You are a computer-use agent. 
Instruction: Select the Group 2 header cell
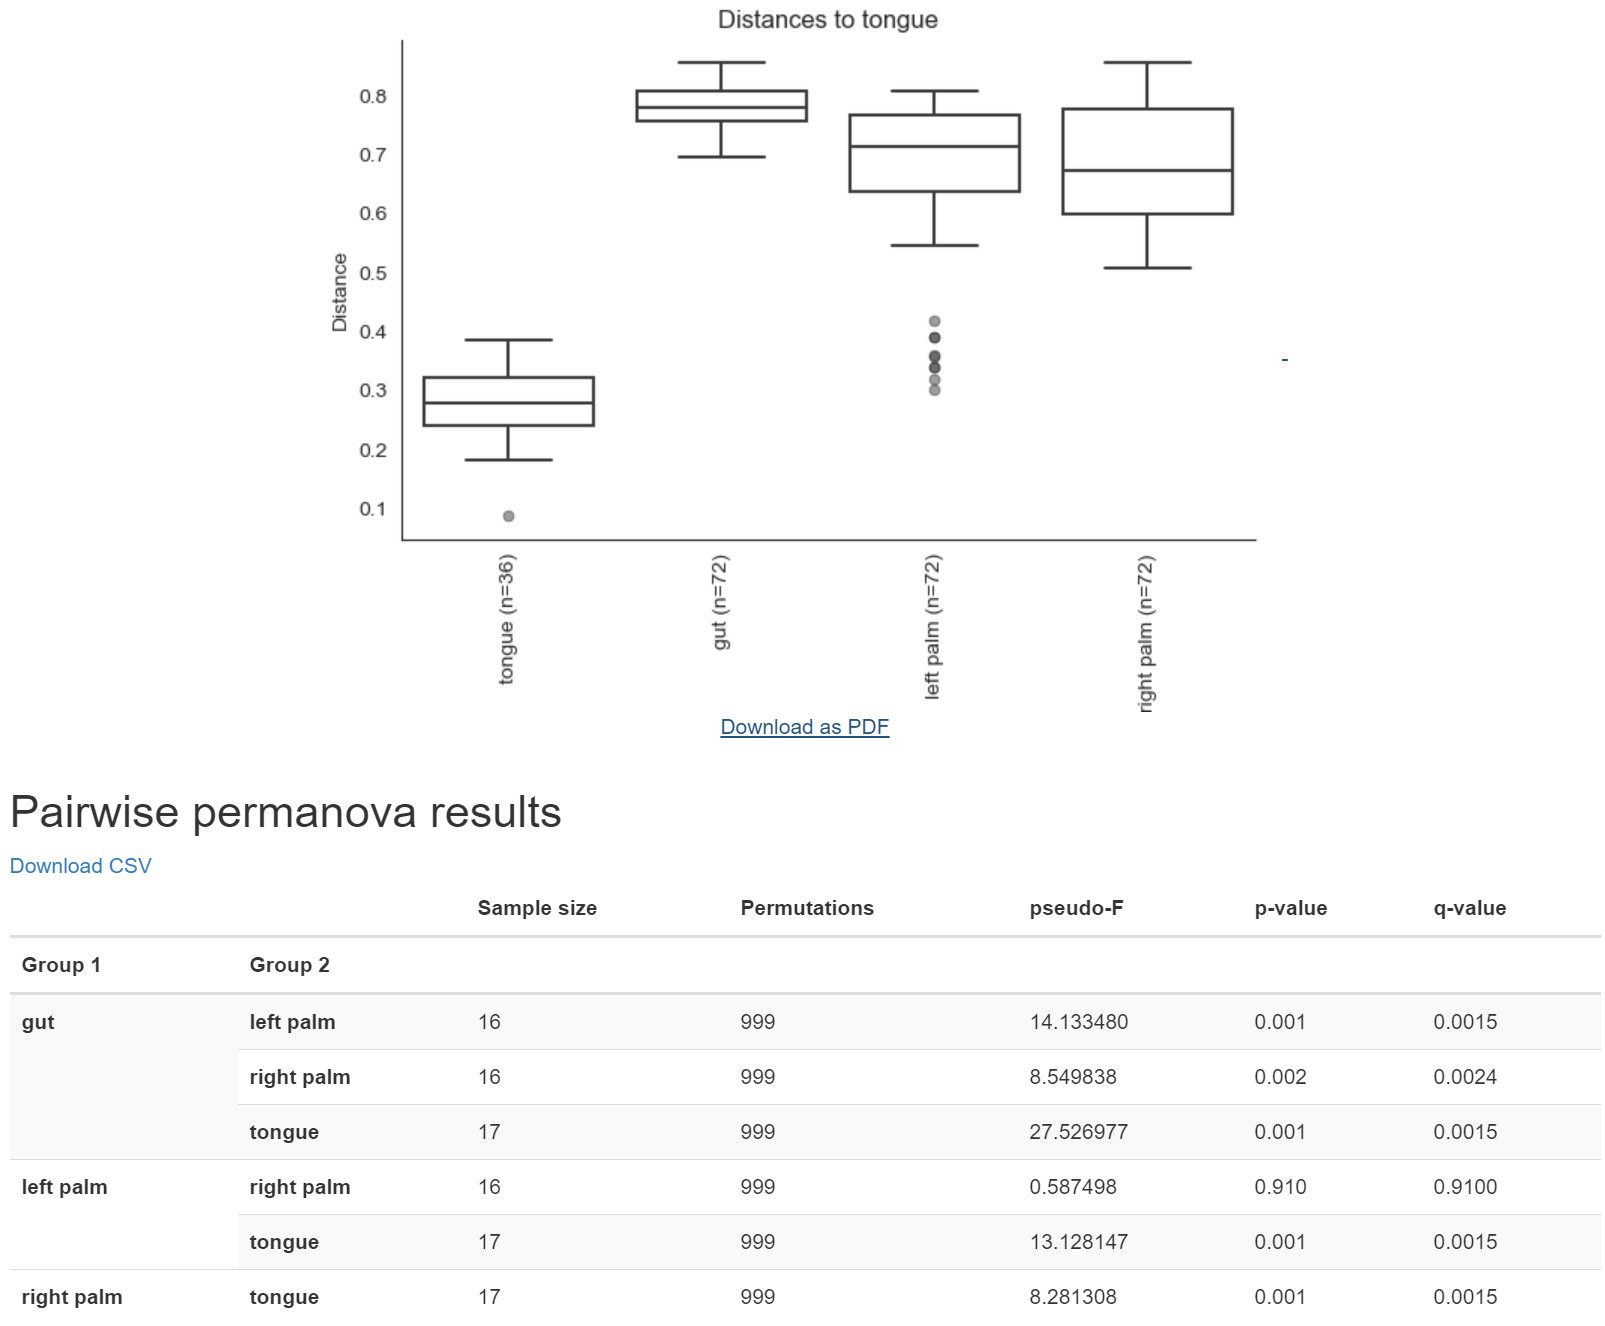point(289,965)
